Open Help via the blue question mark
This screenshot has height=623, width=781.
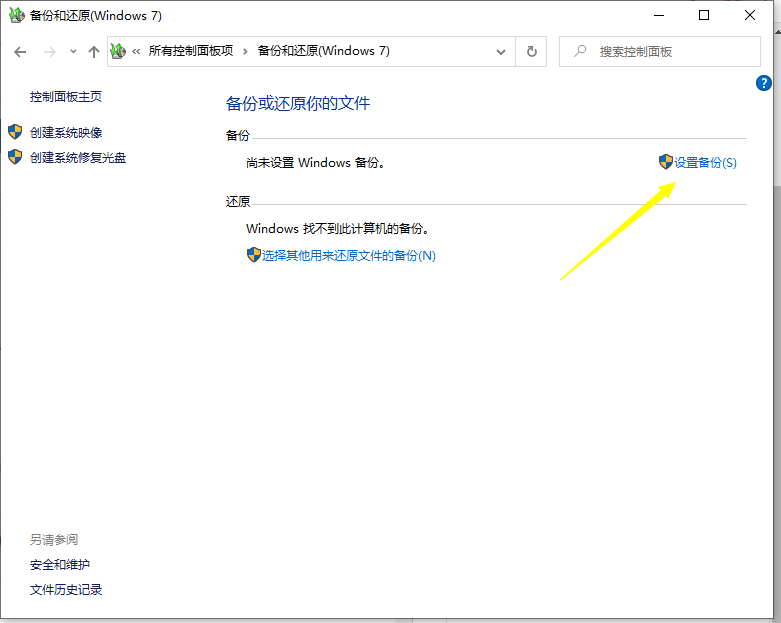(x=765, y=84)
